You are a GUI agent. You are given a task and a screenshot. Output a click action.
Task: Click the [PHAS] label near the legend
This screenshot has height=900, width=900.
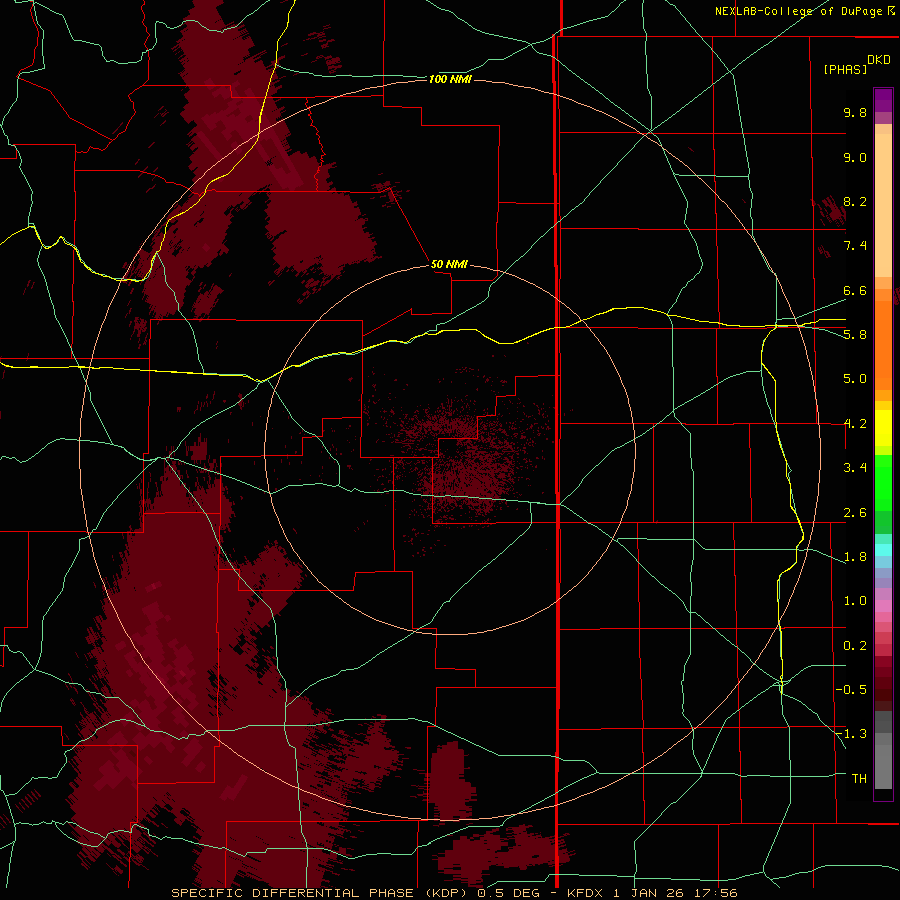845,70
